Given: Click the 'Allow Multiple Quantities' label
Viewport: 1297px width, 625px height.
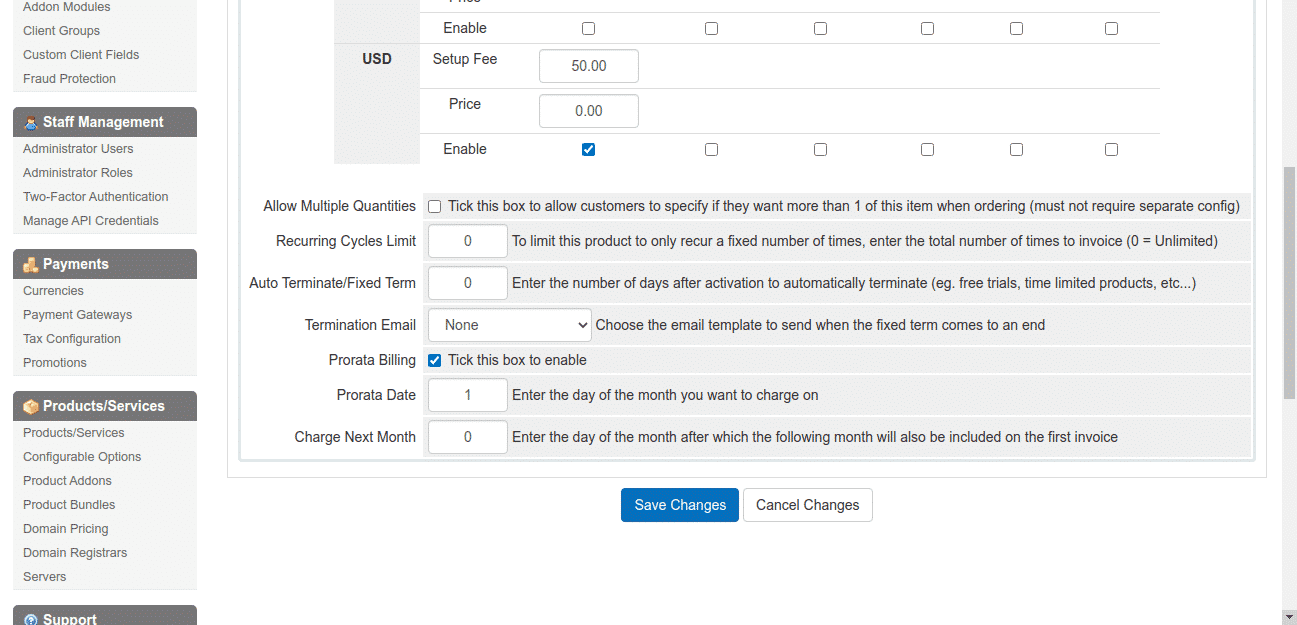Looking at the screenshot, I should pos(340,206).
